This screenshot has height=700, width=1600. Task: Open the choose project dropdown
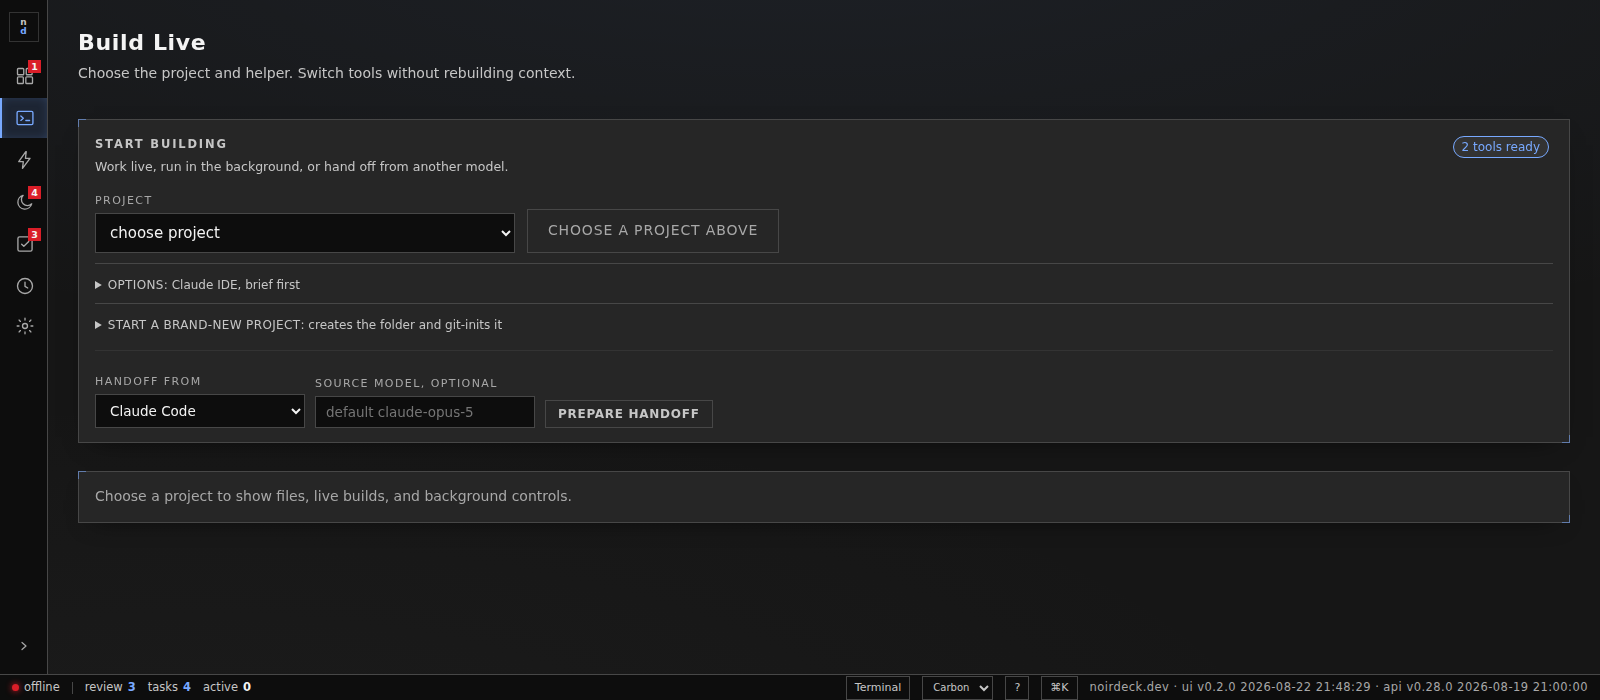tap(305, 233)
